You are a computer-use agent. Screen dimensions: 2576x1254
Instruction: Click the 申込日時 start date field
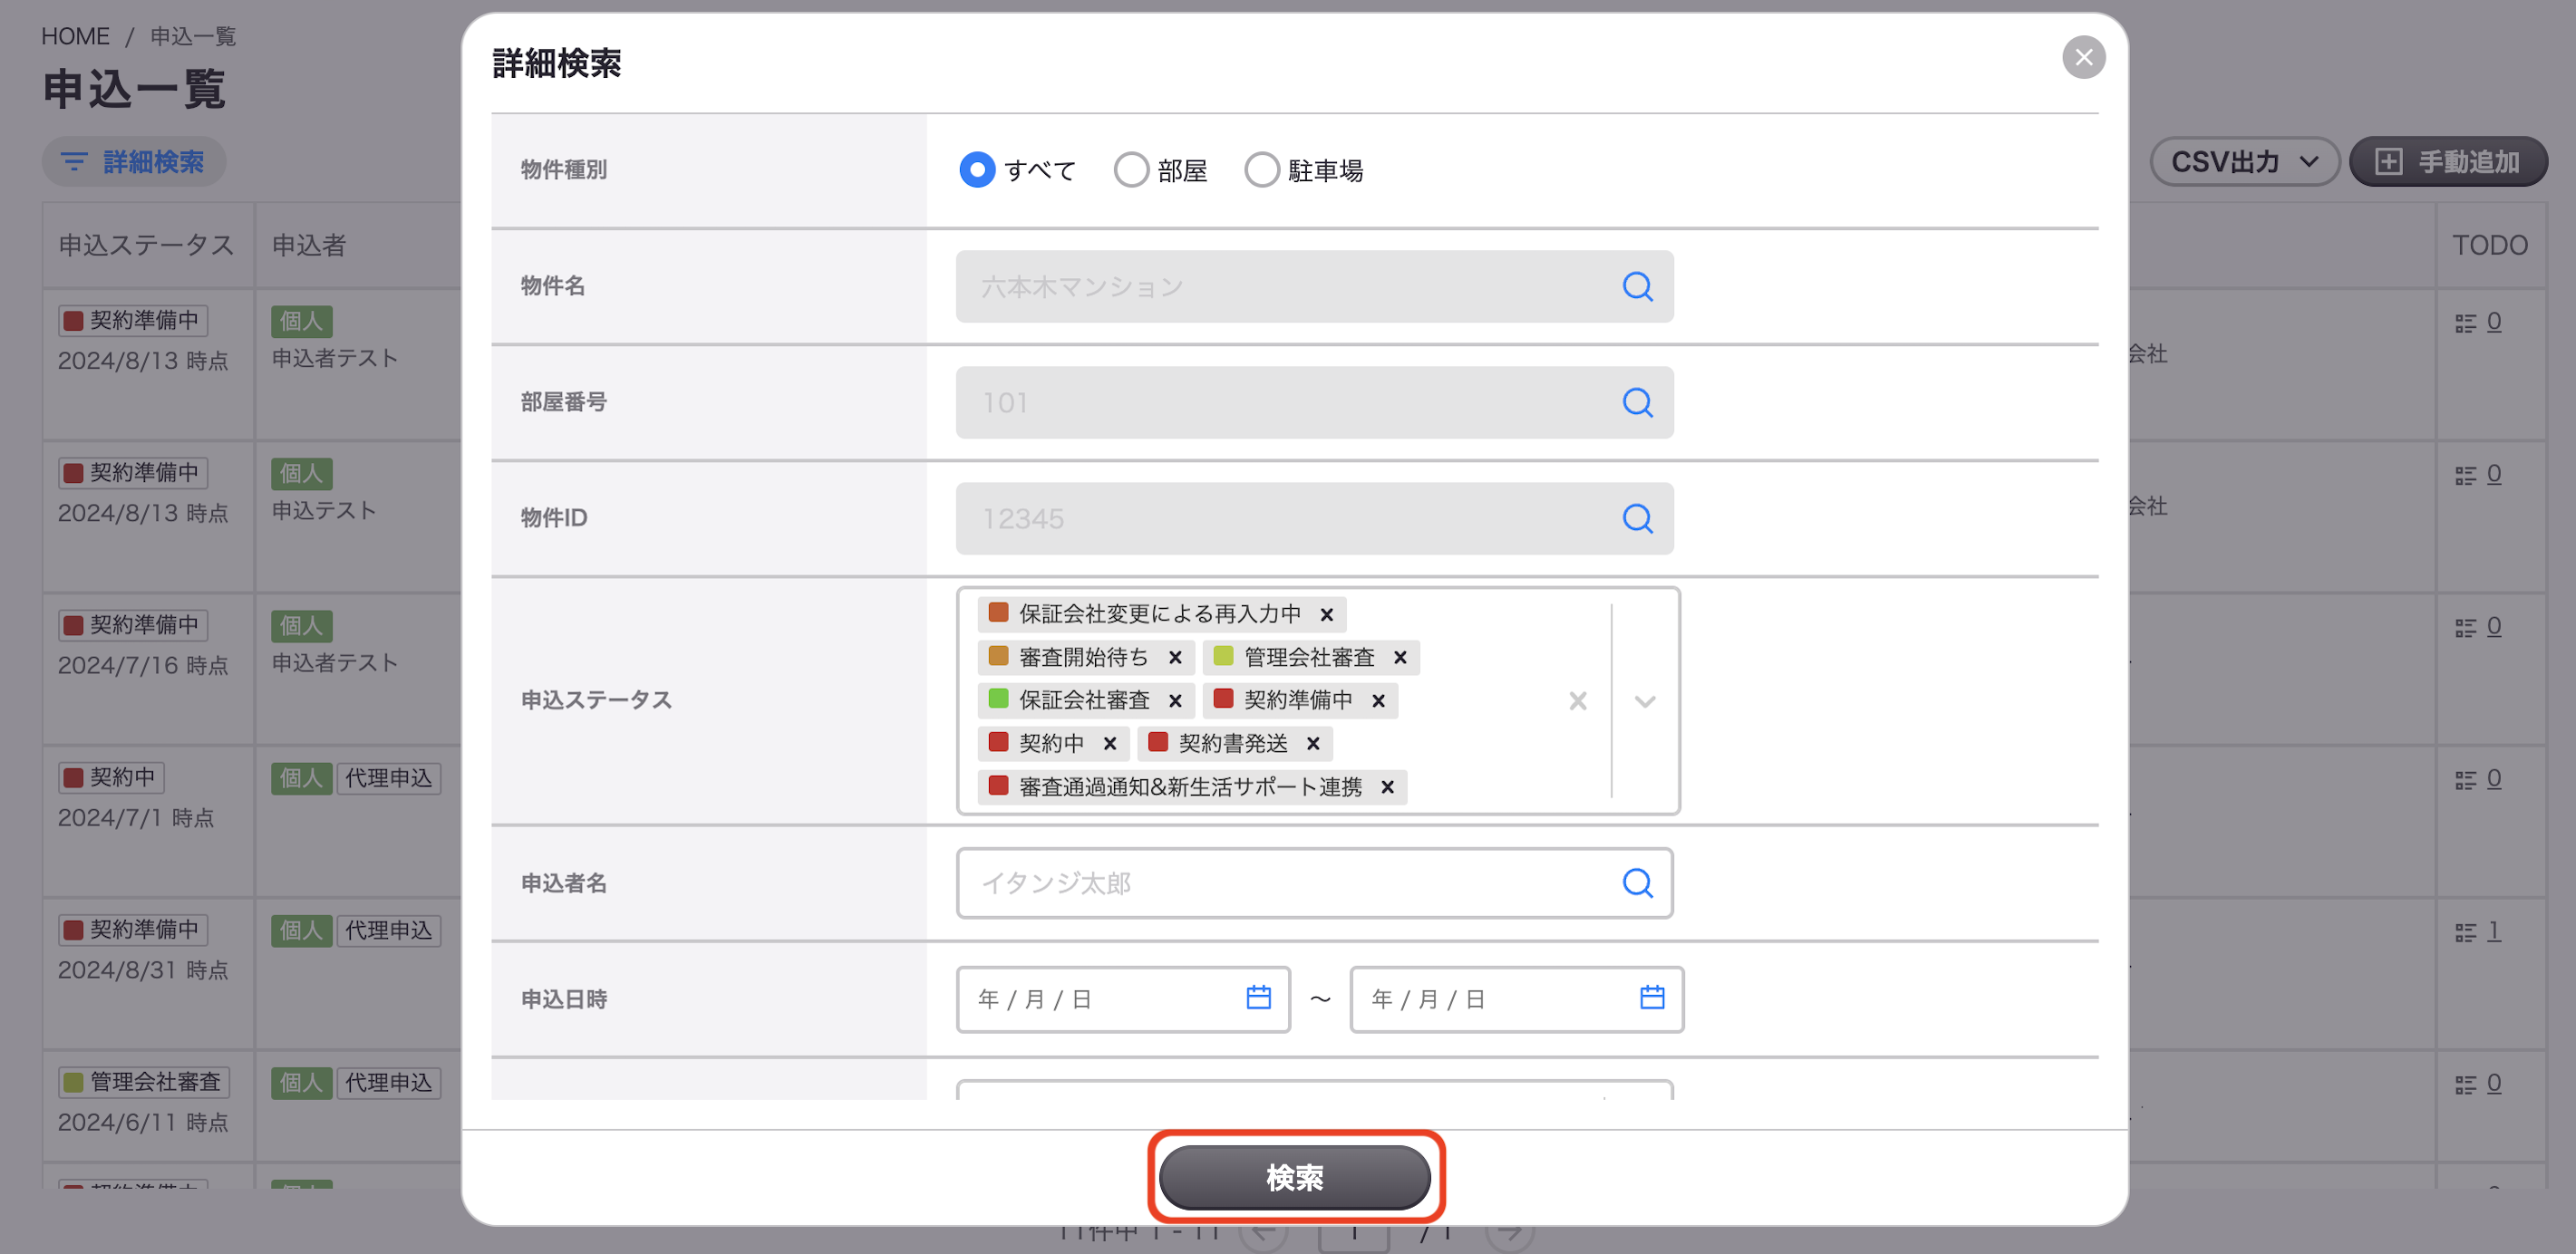(1123, 999)
